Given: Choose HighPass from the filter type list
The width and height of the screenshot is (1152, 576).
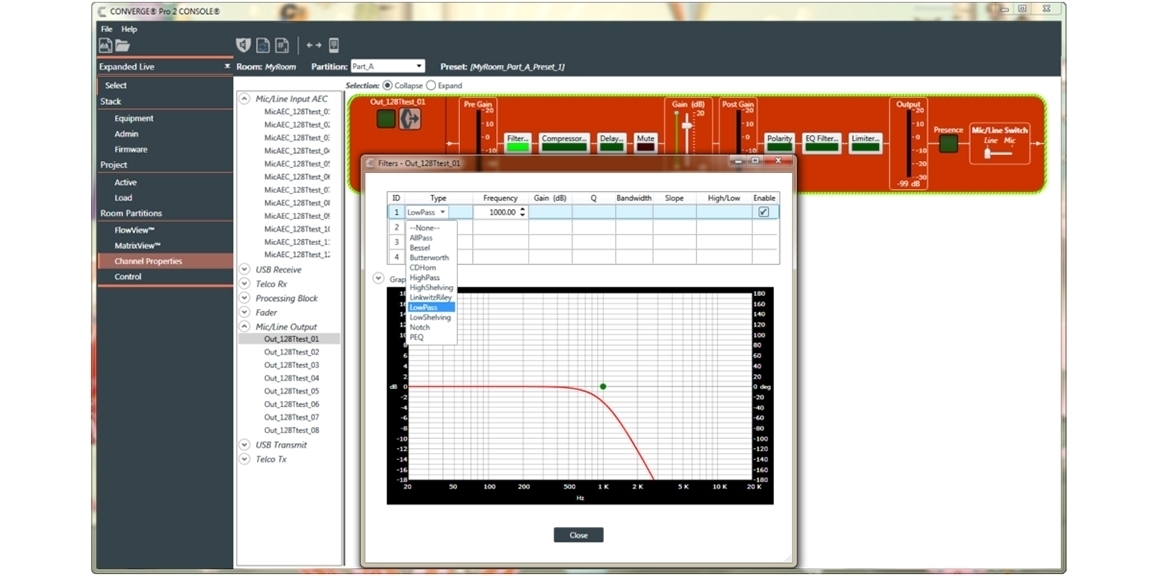Looking at the screenshot, I should [424, 278].
